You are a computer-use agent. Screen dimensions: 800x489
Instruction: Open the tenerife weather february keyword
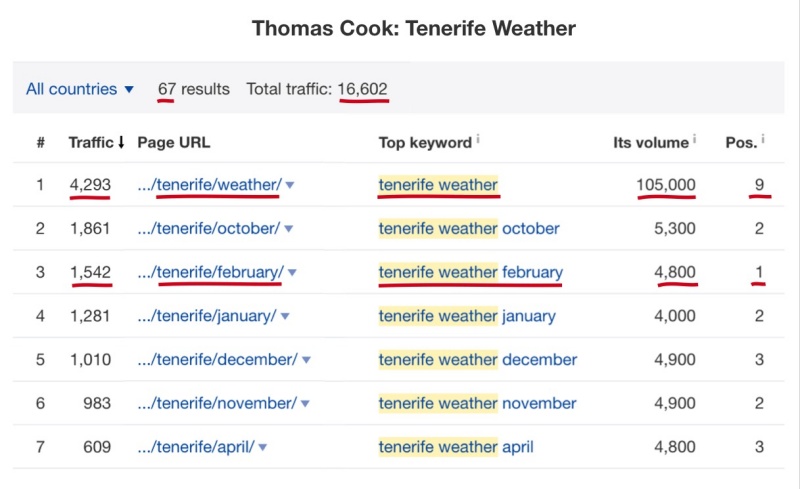click(470, 272)
